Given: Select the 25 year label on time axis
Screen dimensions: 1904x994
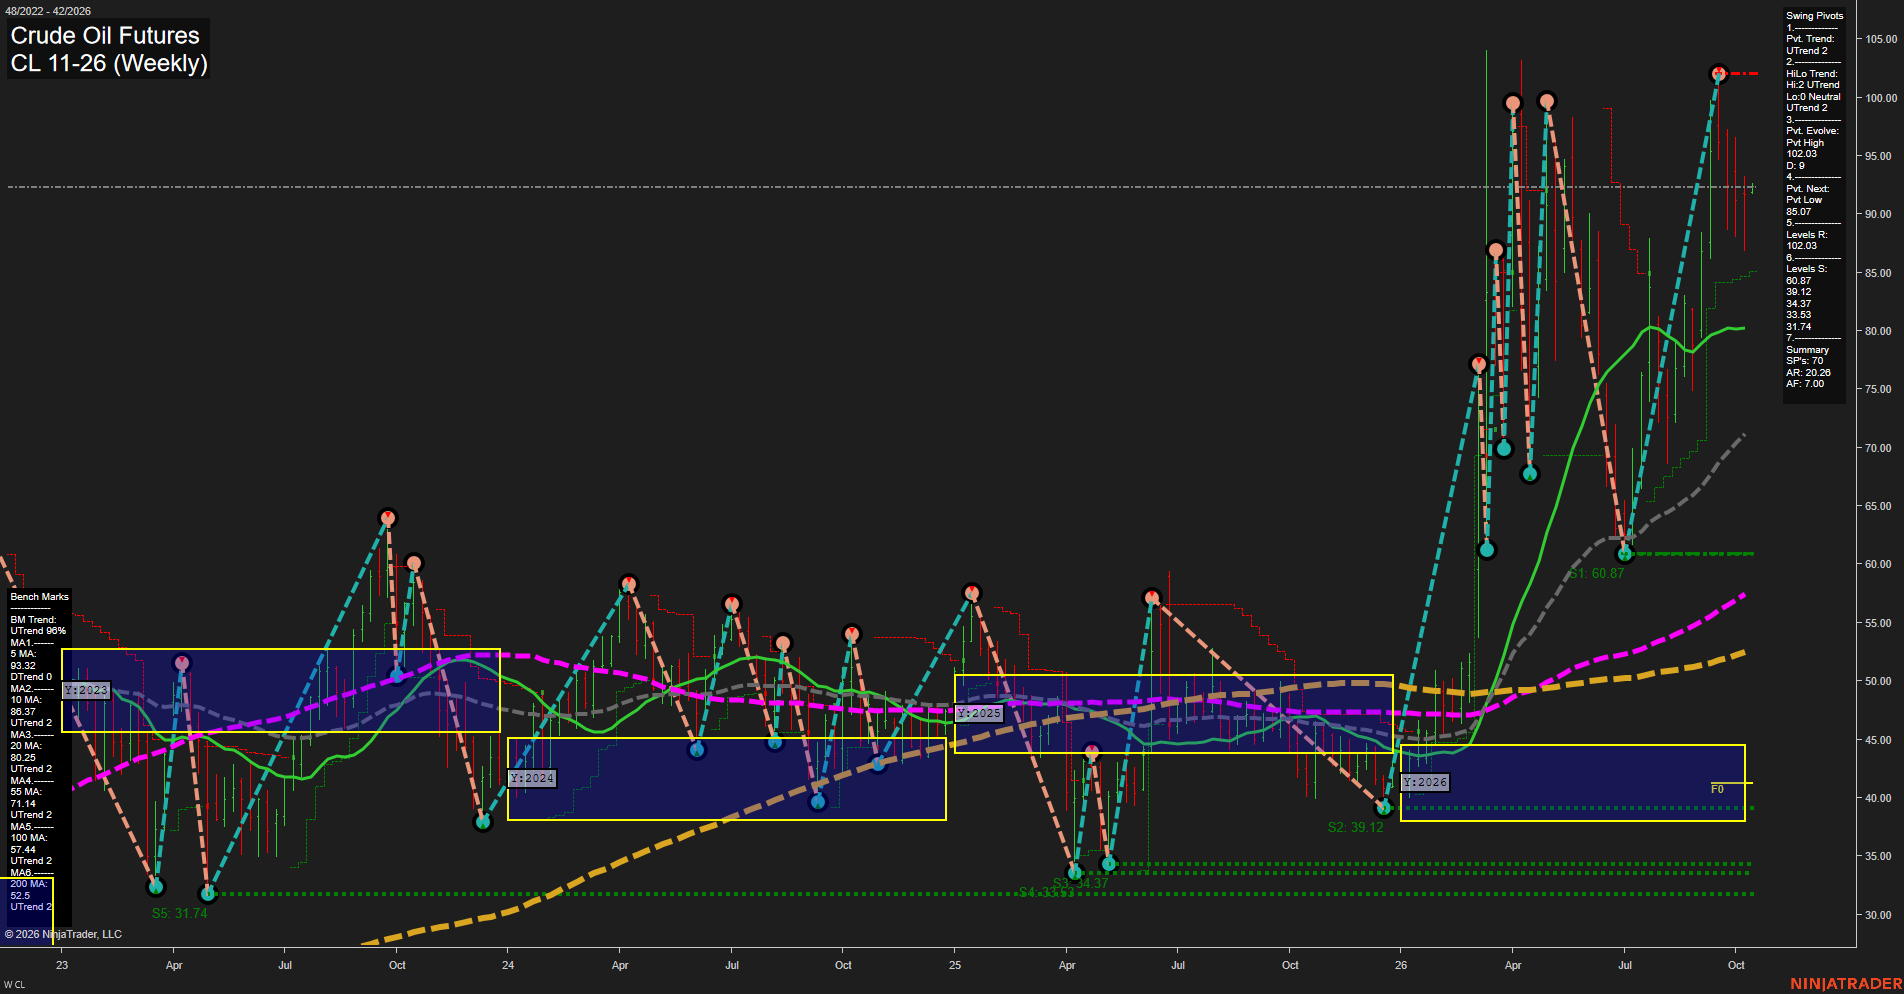Looking at the screenshot, I should [x=955, y=965].
